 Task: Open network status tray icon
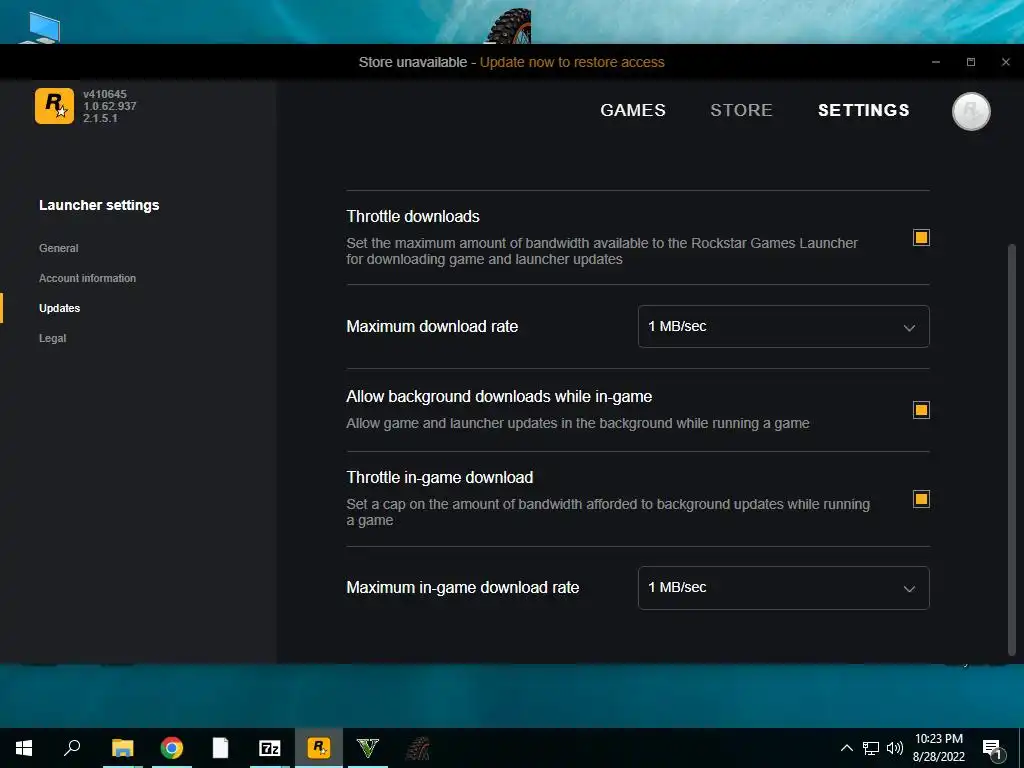871,748
